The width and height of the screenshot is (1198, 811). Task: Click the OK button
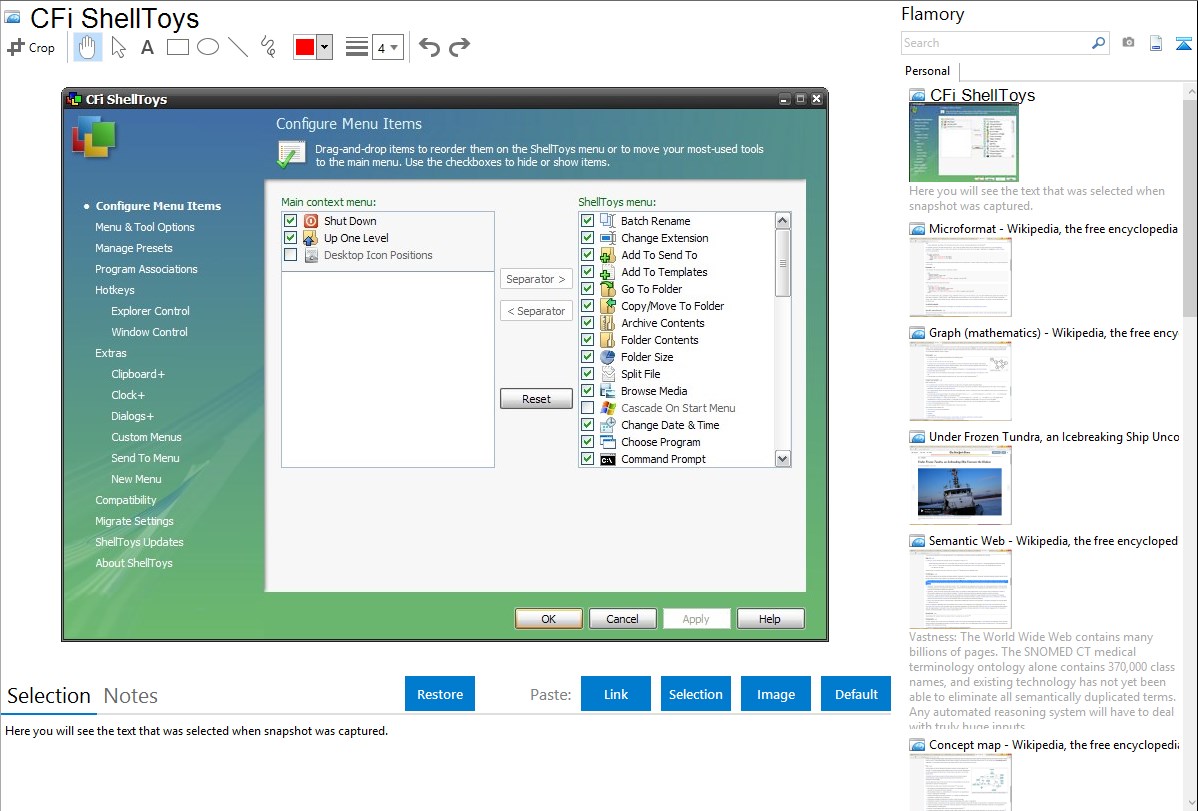(549, 618)
